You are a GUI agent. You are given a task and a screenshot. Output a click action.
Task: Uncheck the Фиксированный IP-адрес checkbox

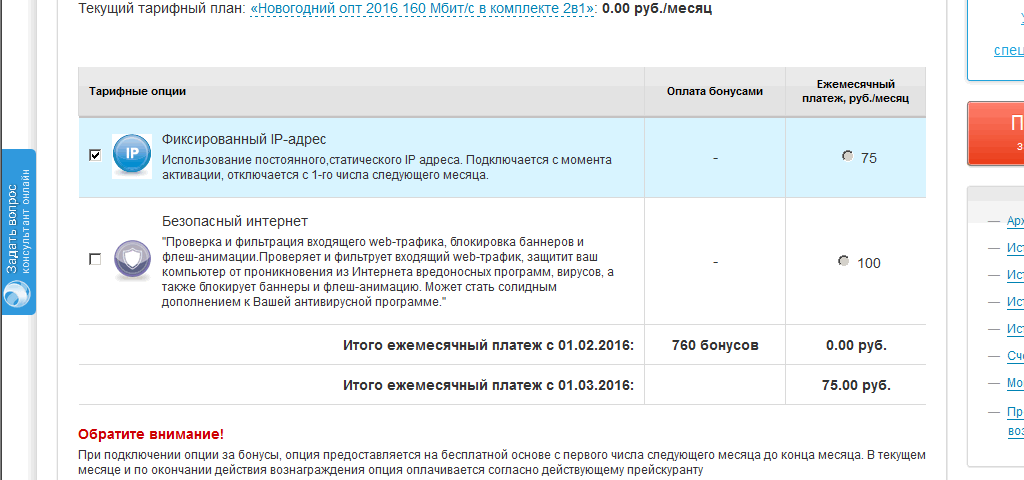95,155
